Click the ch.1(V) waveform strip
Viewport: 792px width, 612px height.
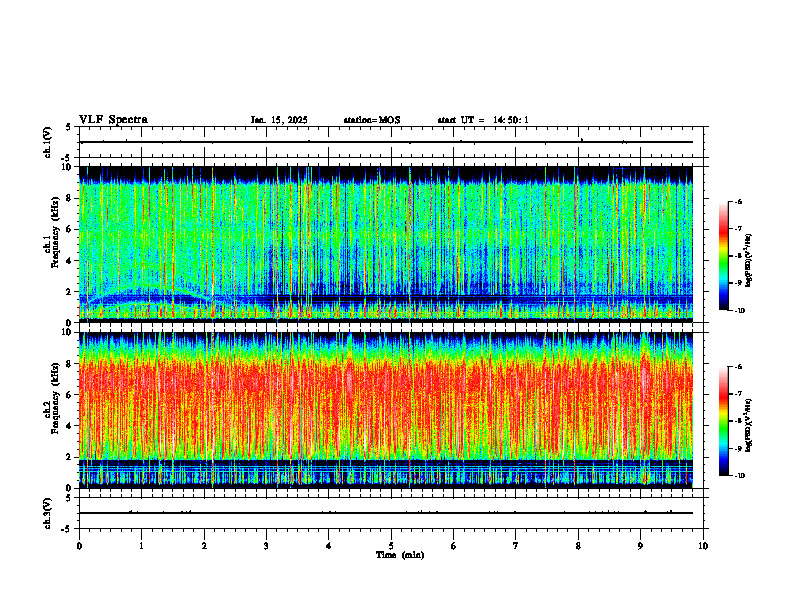coord(391,142)
